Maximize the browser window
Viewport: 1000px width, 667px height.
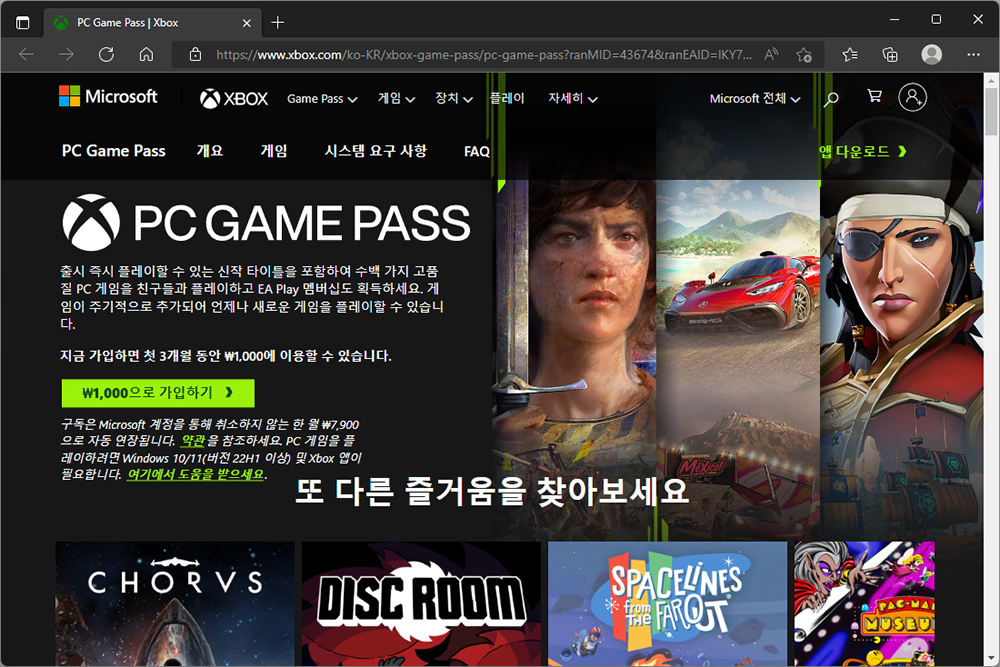click(936, 20)
